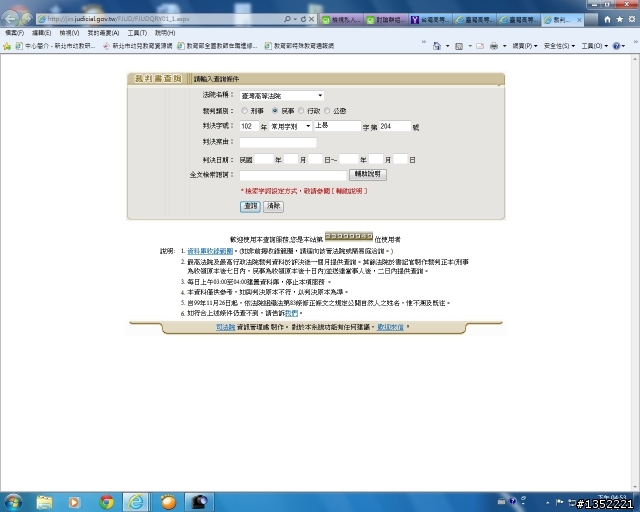Go forward with the browser Forward arrow
This screenshot has height=512, width=640.
click(27, 19)
